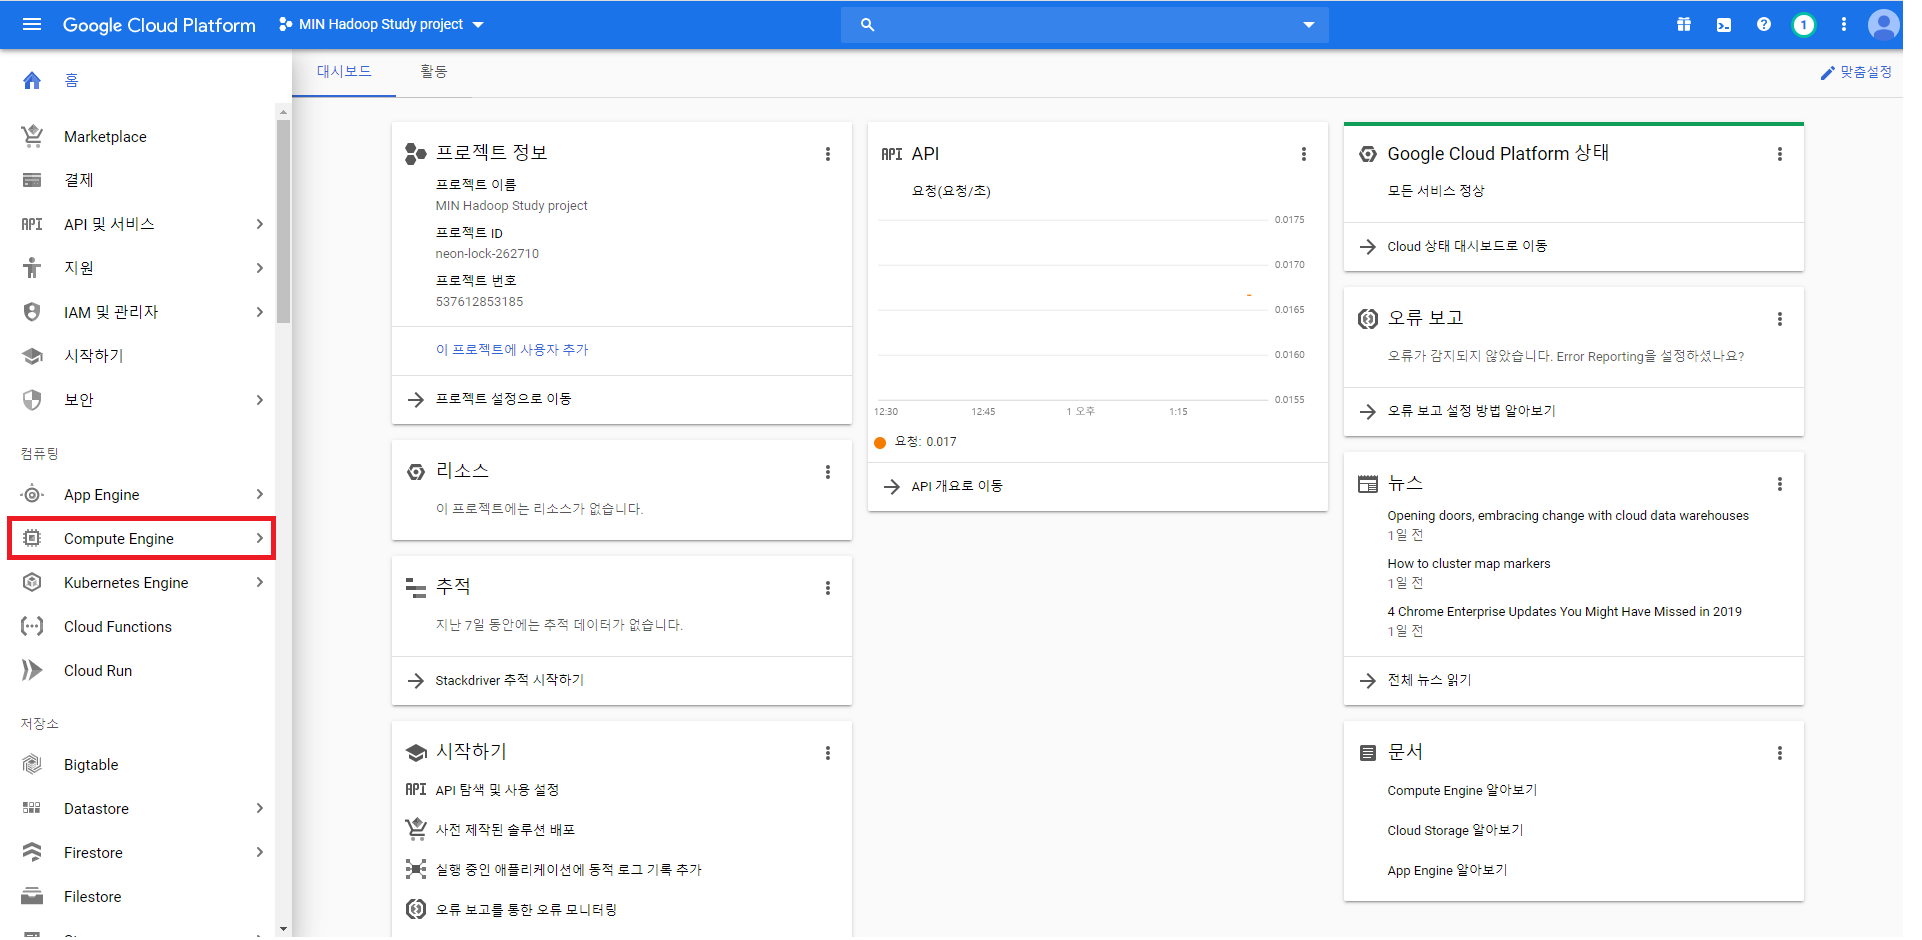Click the sidebar vertical scrollbar thumb

283,222
